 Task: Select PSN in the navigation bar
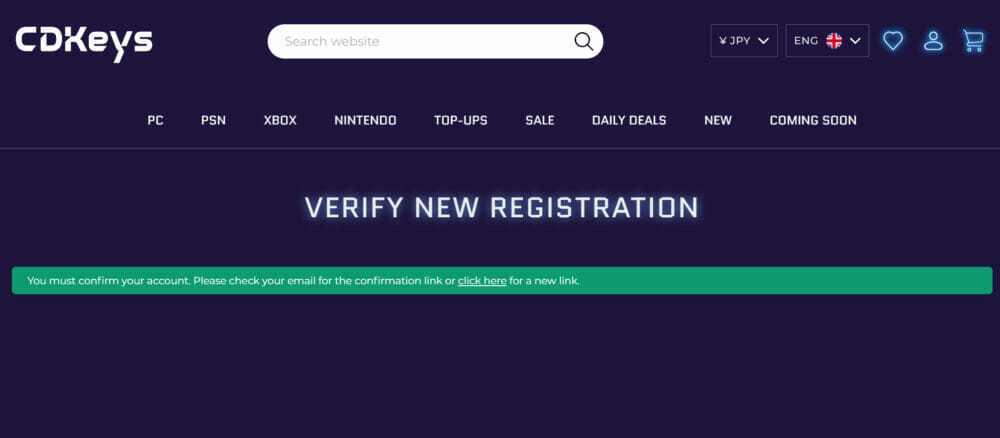pyautogui.click(x=213, y=120)
